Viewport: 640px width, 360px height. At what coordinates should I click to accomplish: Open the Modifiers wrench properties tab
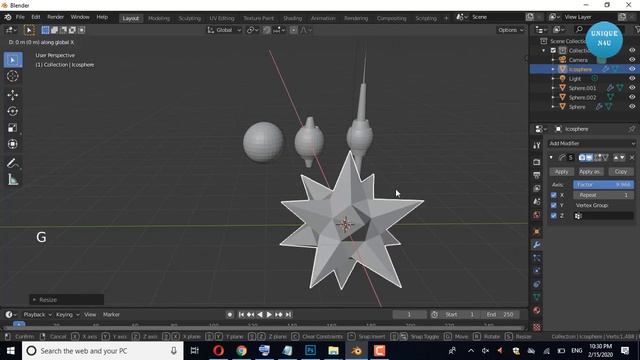[x=537, y=244]
